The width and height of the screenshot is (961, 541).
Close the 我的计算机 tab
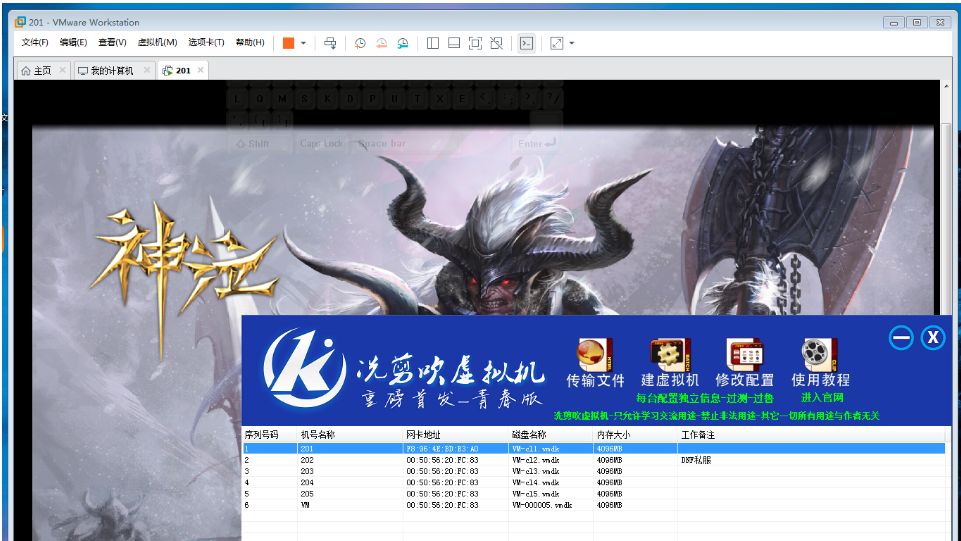(x=146, y=70)
